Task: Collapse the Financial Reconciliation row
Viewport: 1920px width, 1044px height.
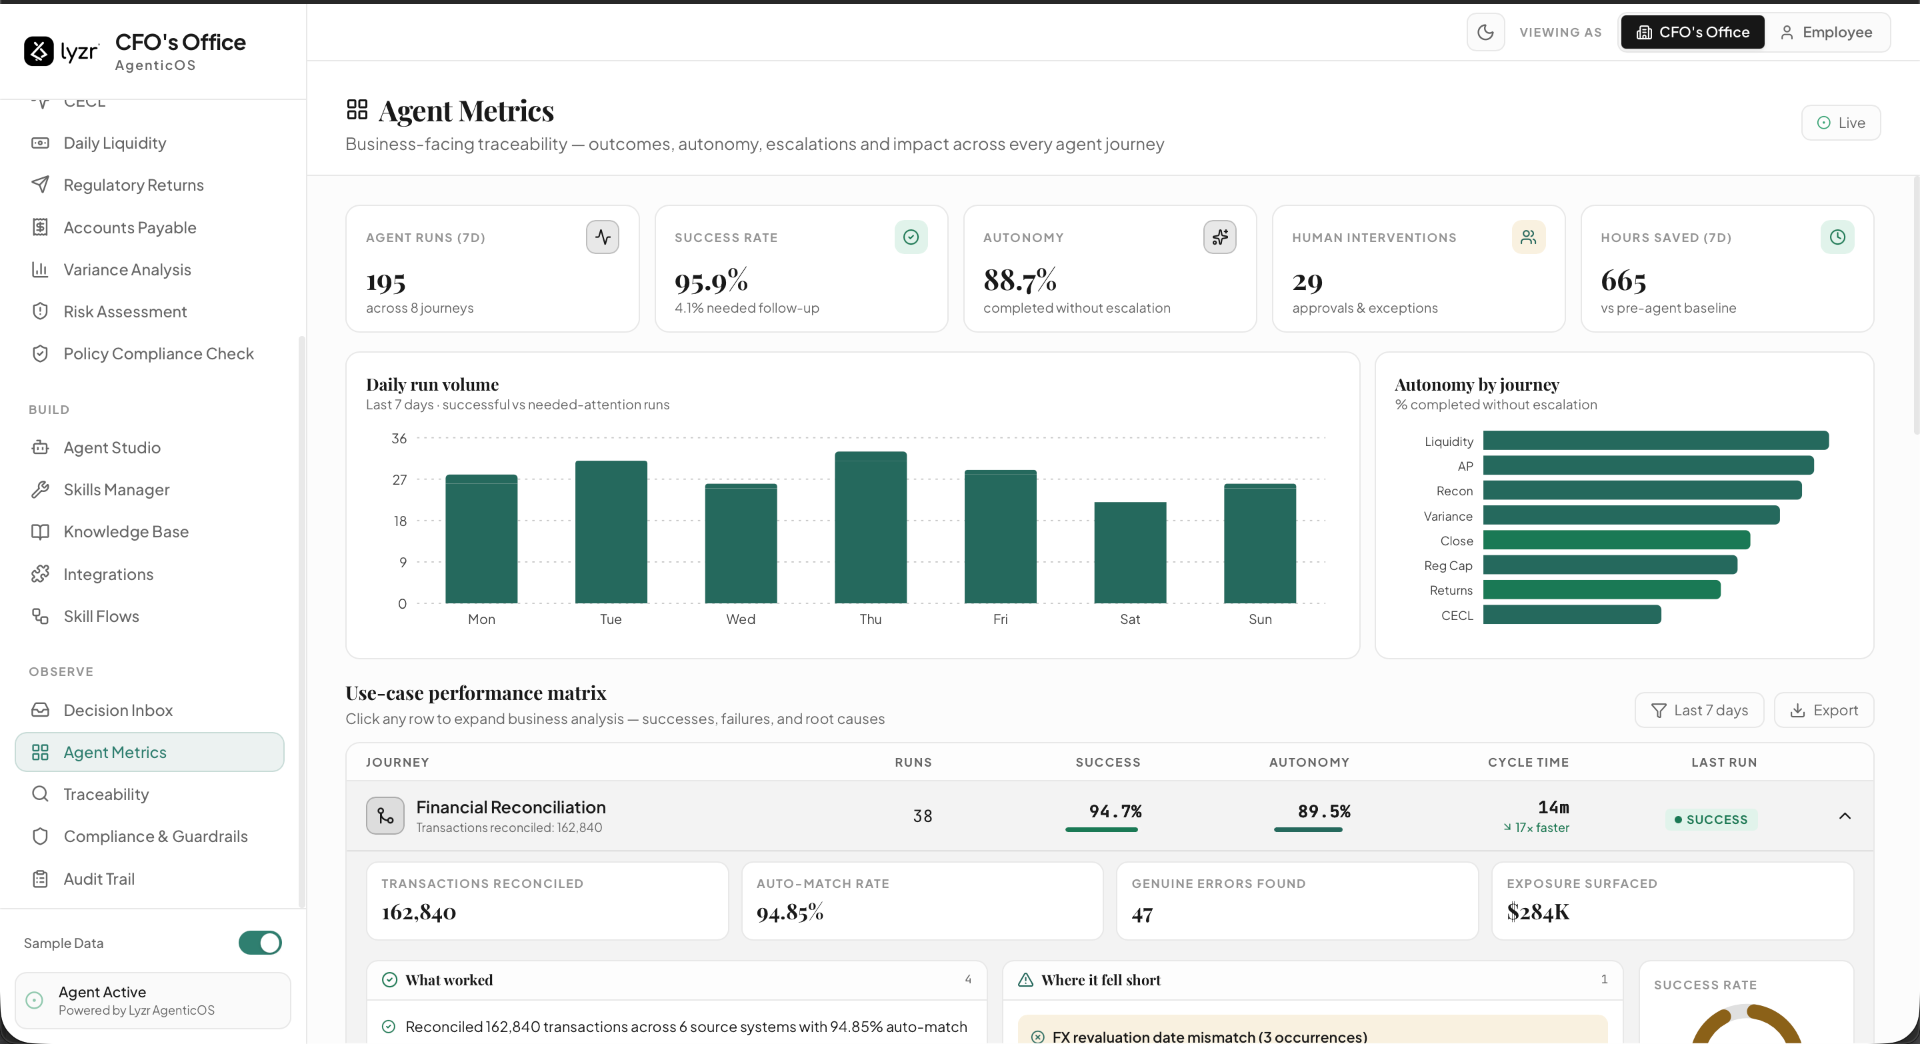Action: point(1845,816)
